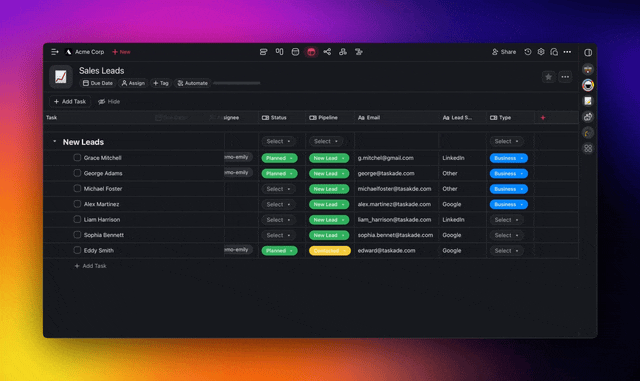Click the Due Date chip

point(98,83)
